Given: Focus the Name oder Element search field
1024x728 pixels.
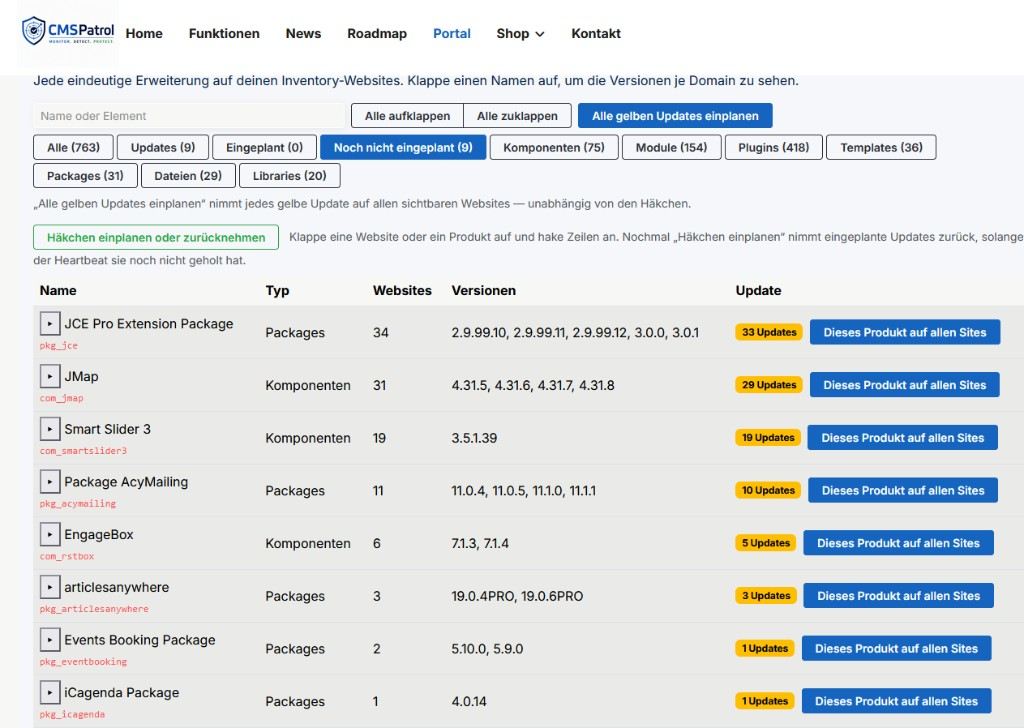Looking at the screenshot, I should [x=189, y=116].
